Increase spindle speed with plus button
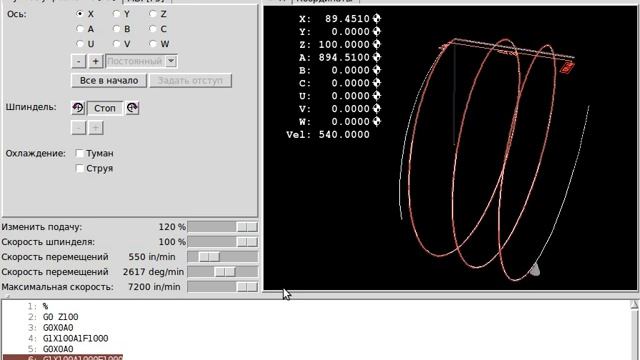 coord(96,128)
